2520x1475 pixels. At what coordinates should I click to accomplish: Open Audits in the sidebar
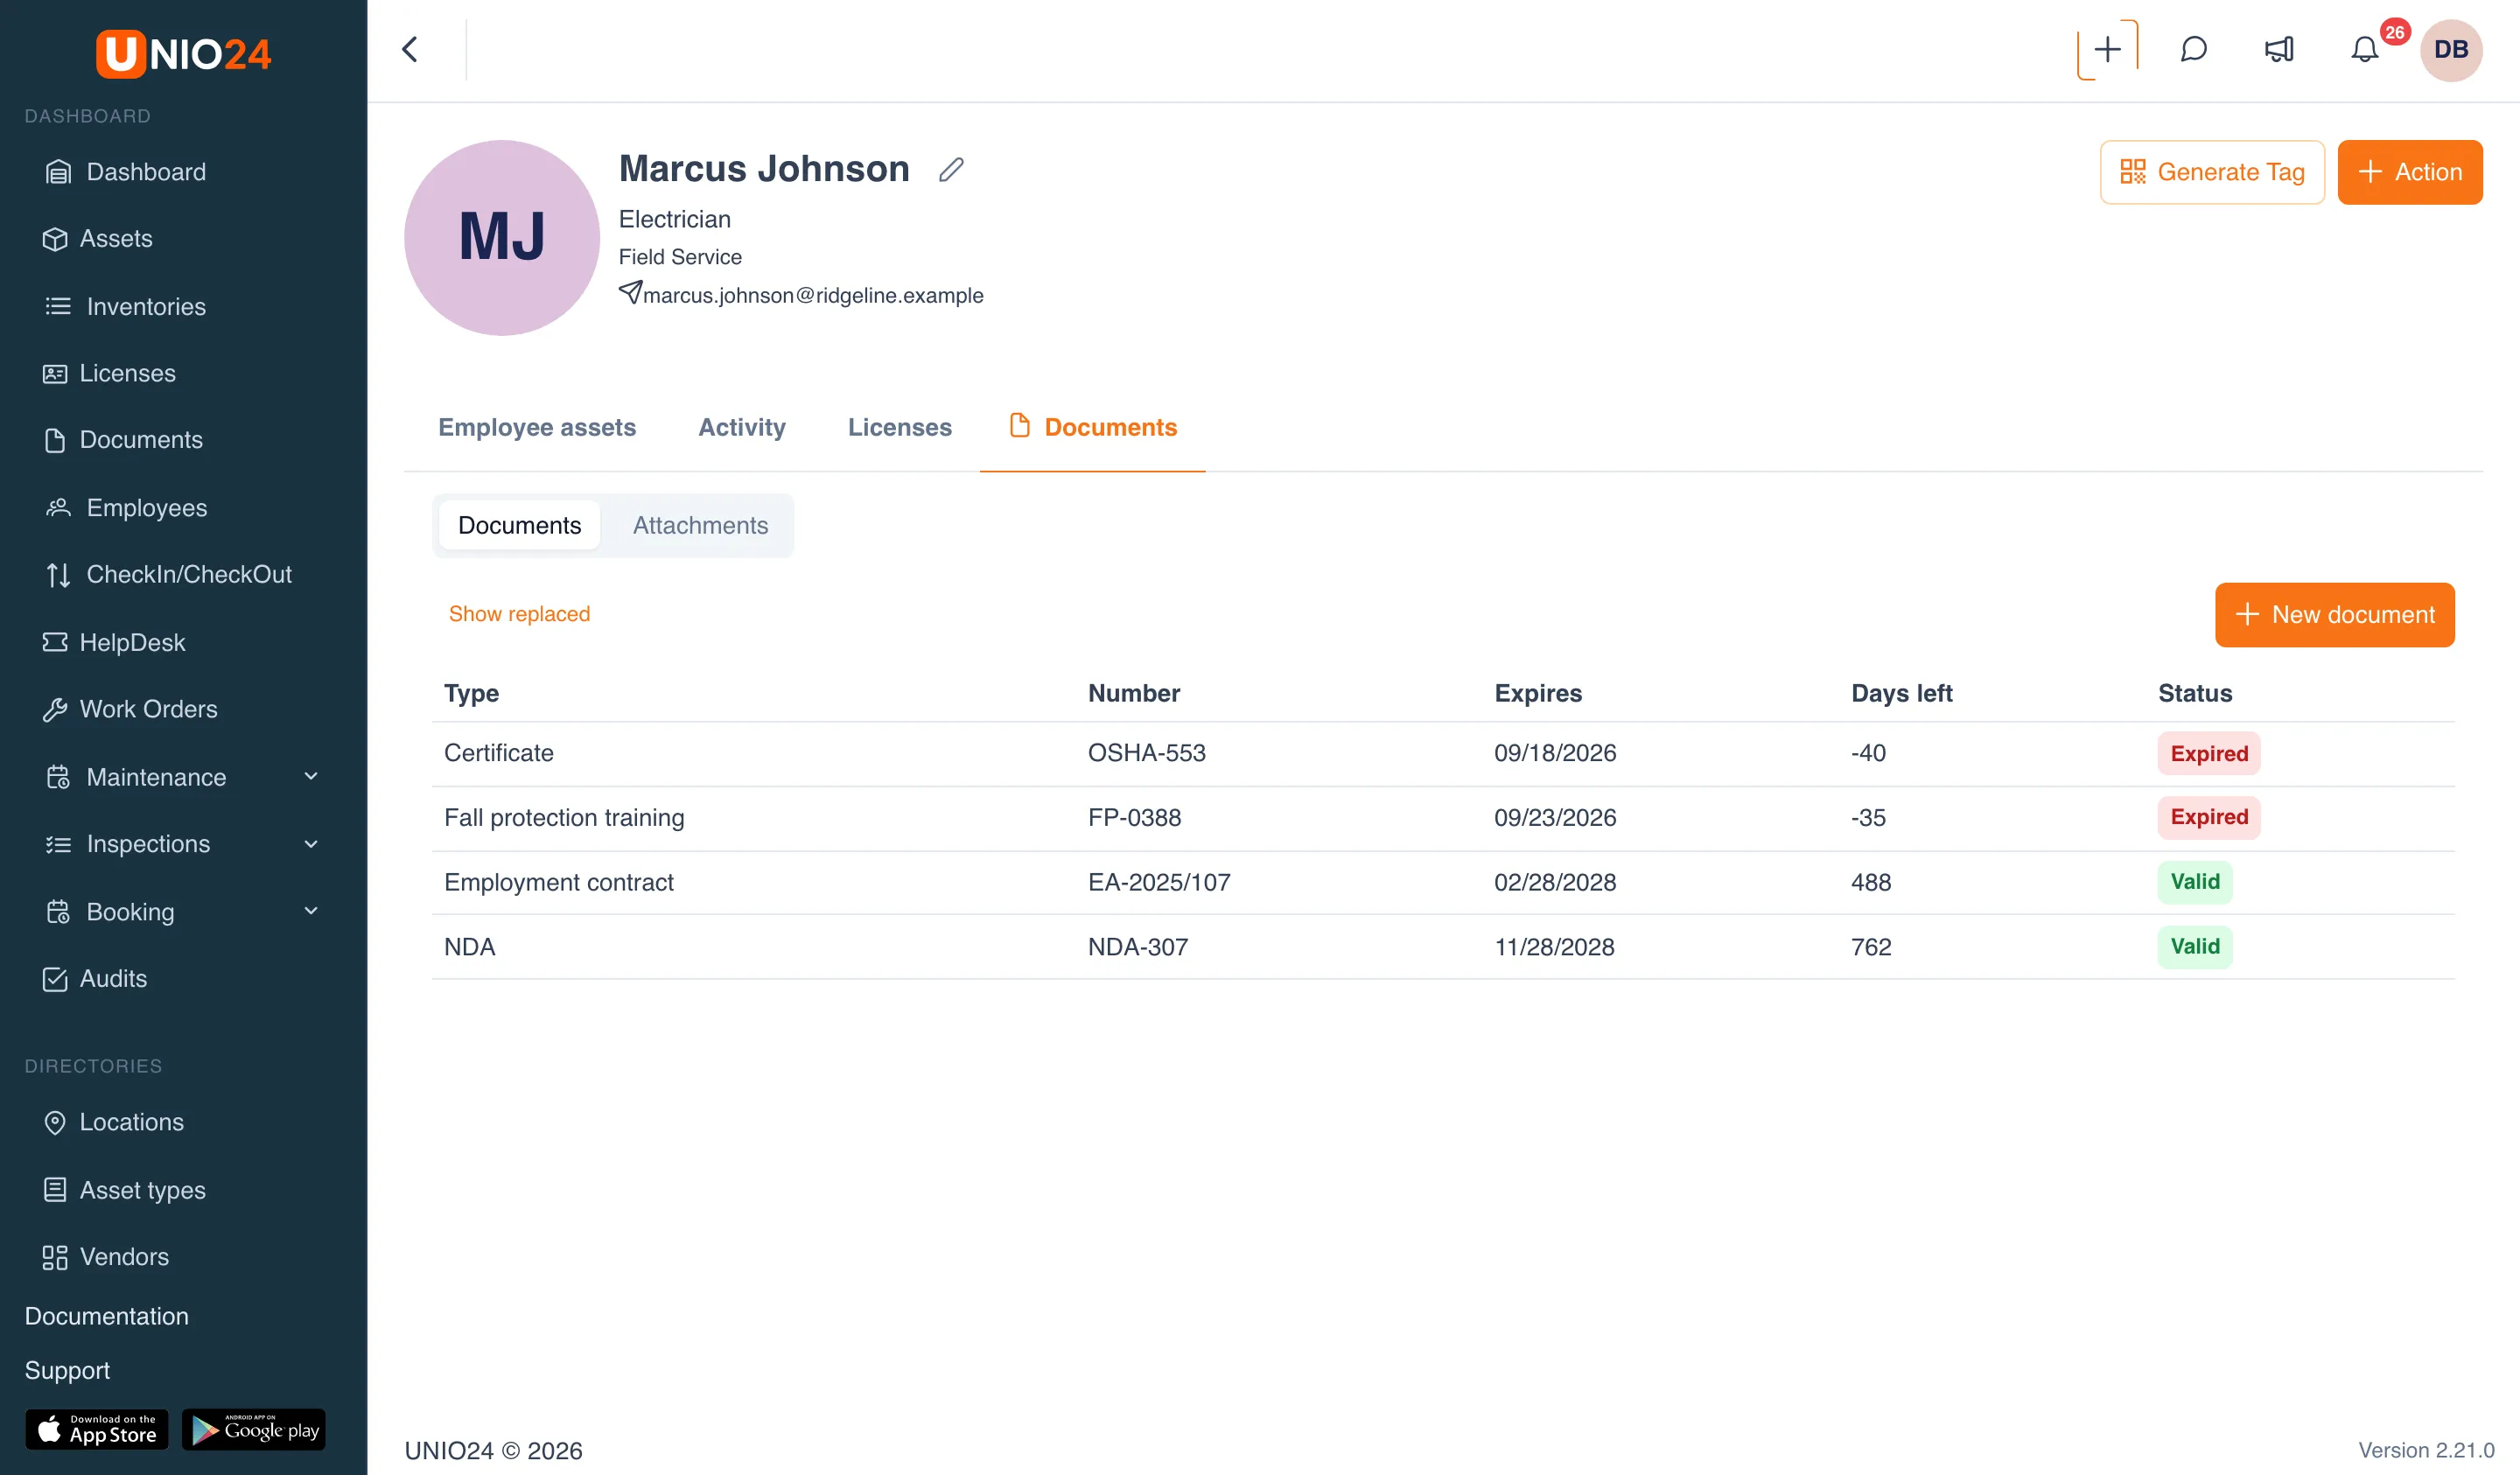click(95, 978)
